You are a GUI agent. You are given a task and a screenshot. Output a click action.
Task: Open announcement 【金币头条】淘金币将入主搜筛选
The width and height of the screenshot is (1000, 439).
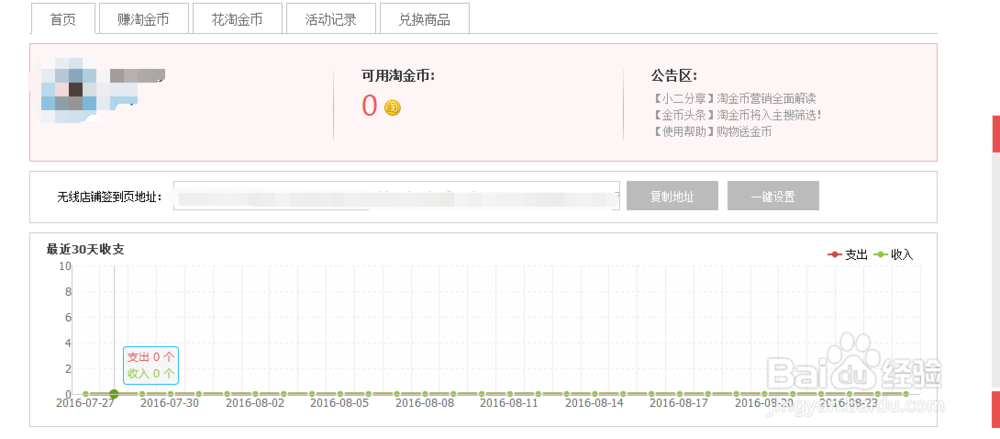tap(737, 115)
